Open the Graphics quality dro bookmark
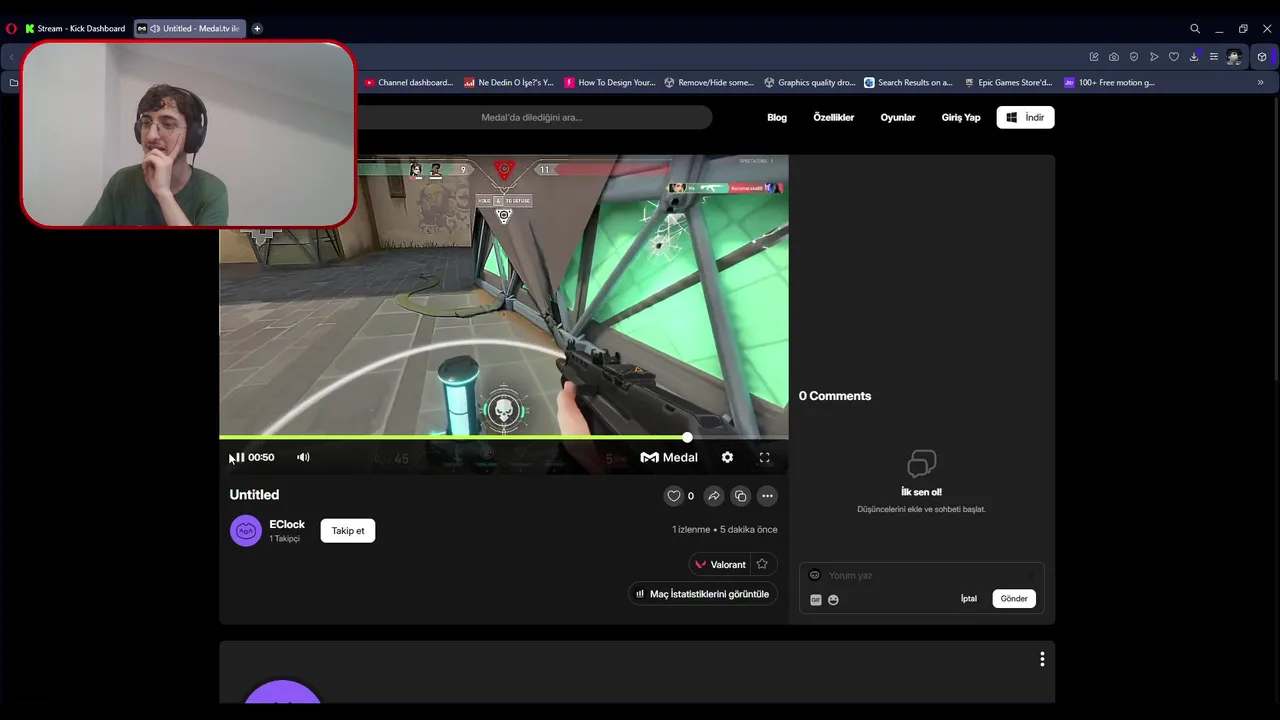The height and width of the screenshot is (720, 1280). 810,83
